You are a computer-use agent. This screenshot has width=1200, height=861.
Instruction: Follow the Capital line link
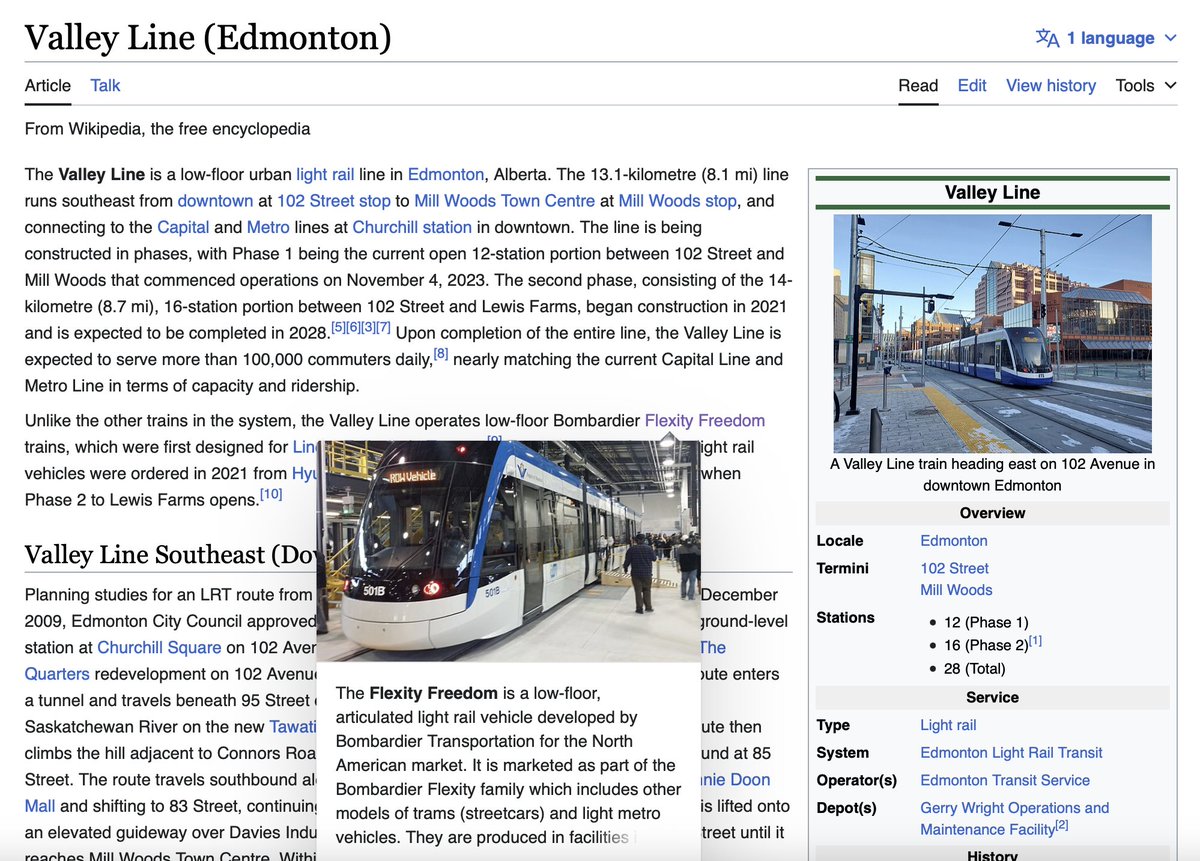183,227
